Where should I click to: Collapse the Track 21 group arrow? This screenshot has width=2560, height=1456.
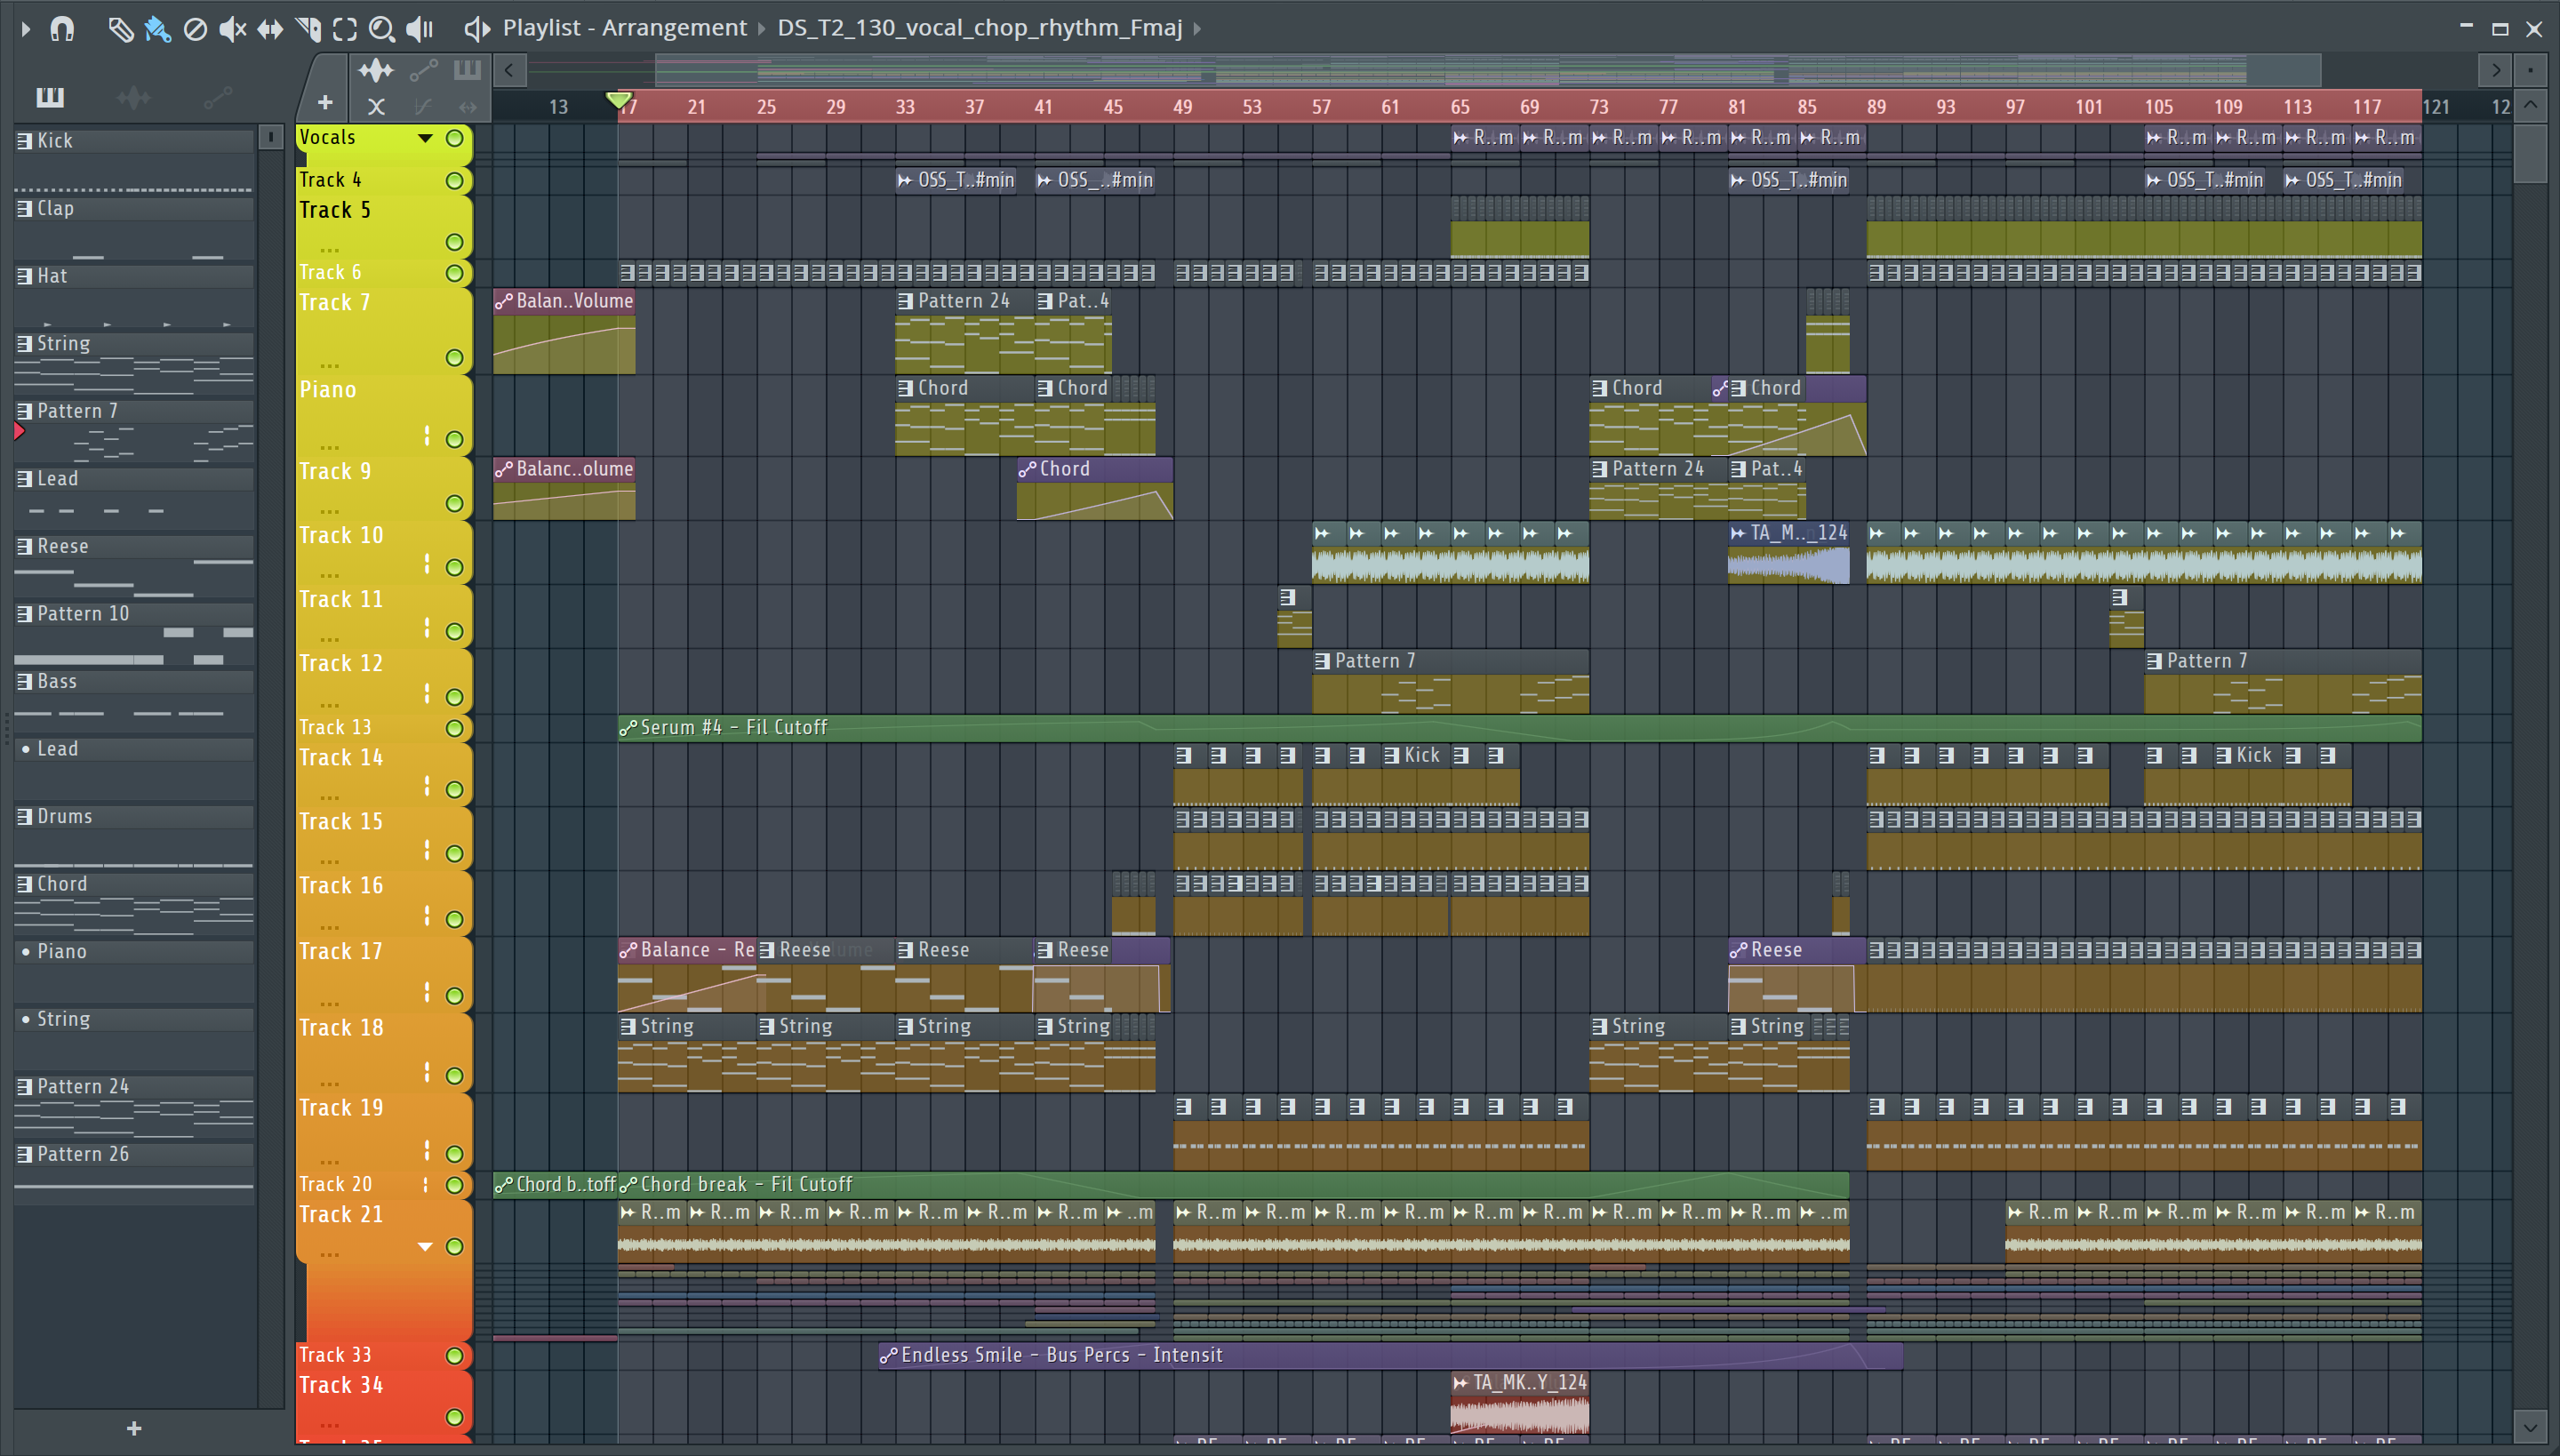pos(425,1247)
